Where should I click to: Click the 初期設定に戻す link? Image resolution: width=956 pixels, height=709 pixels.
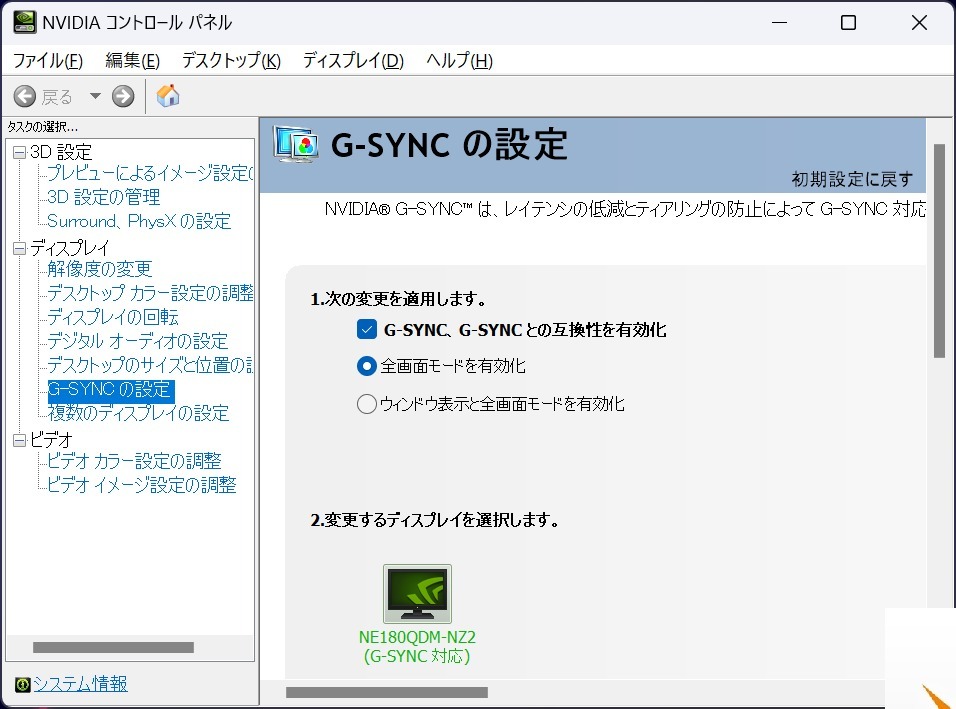(852, 179)
